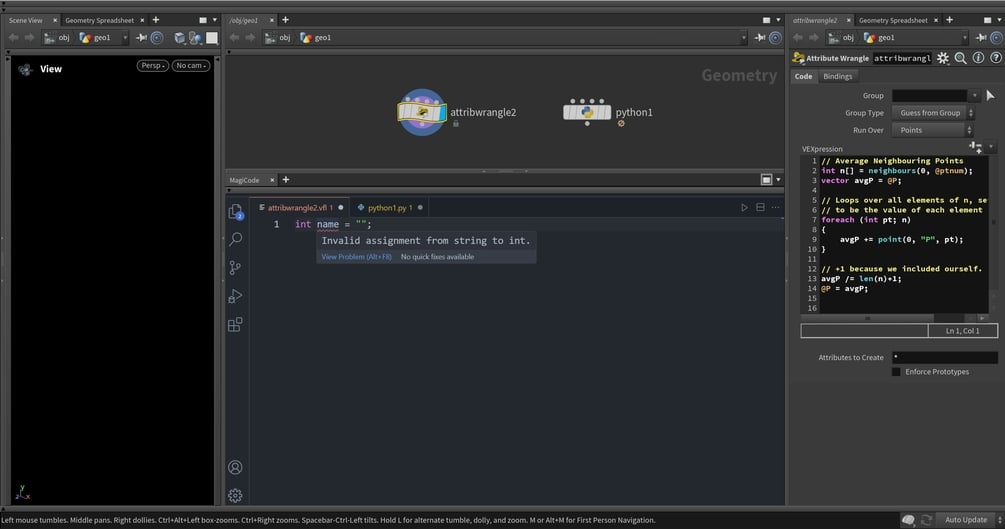Image resolution: width=1005 pixels, height=529 pixels.
Task: Click the View tool icon in viewport
Action: pos(26,69)
